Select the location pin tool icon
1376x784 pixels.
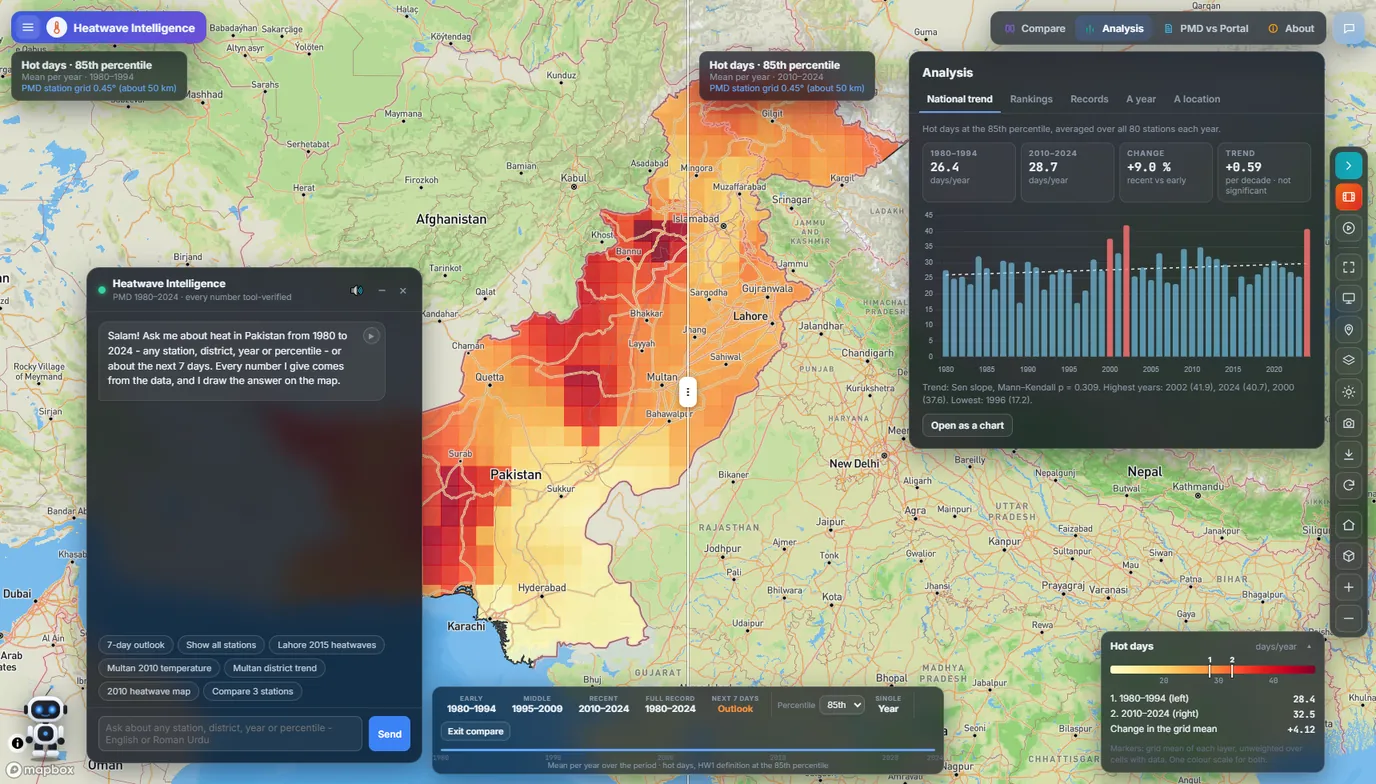1348,330
